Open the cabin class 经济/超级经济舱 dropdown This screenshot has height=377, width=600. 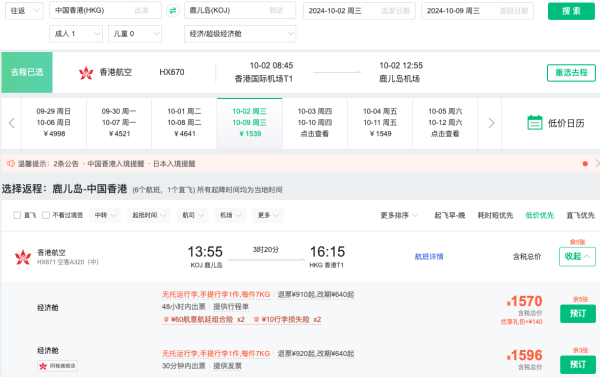pos(240,34)
